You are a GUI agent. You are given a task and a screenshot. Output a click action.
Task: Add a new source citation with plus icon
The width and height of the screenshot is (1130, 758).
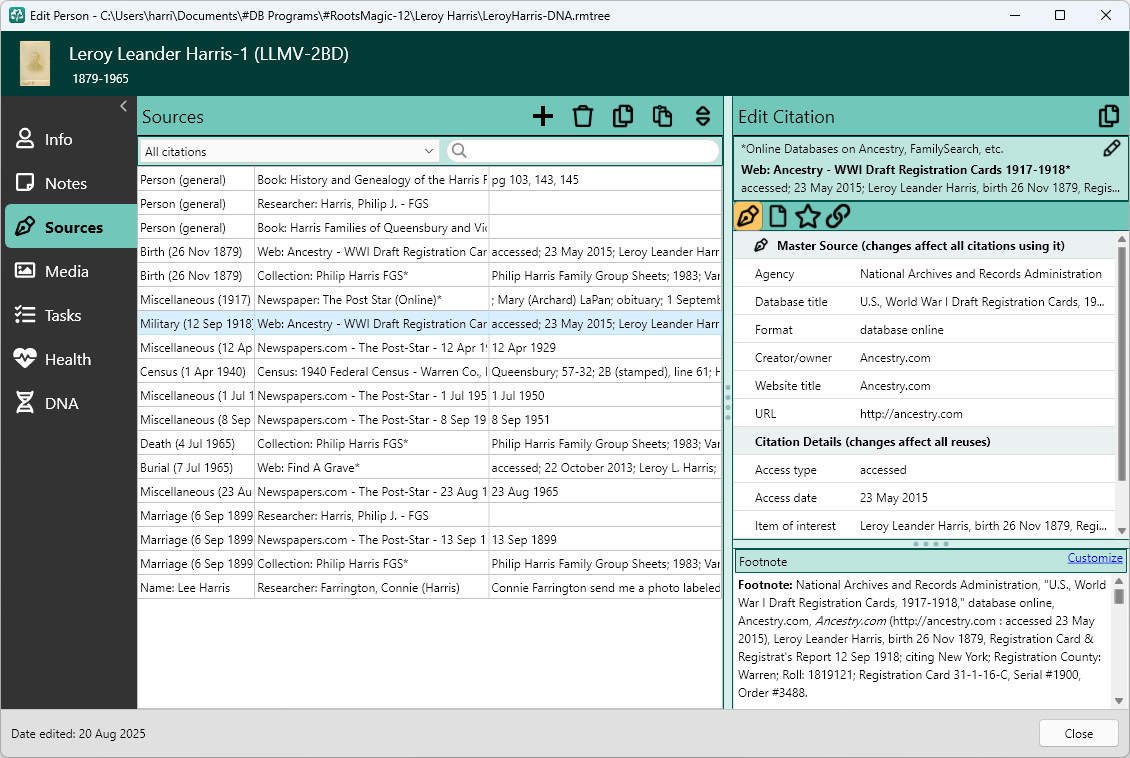coord(543,116)
